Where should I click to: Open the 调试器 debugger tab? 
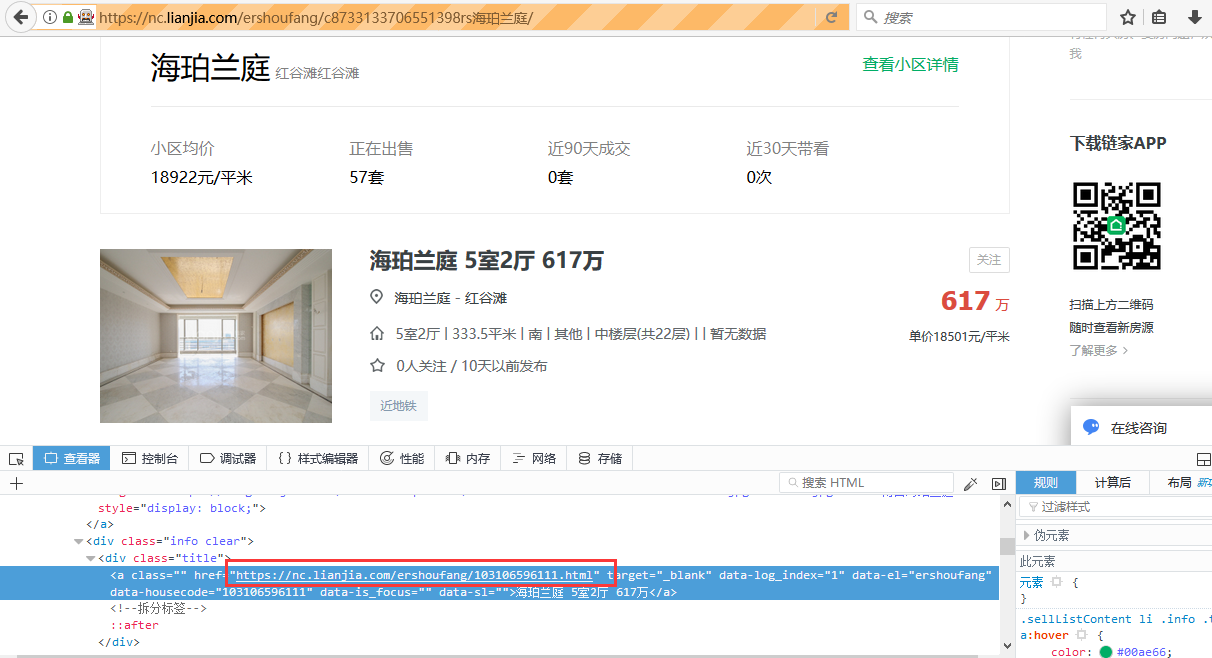click(228, 458)
